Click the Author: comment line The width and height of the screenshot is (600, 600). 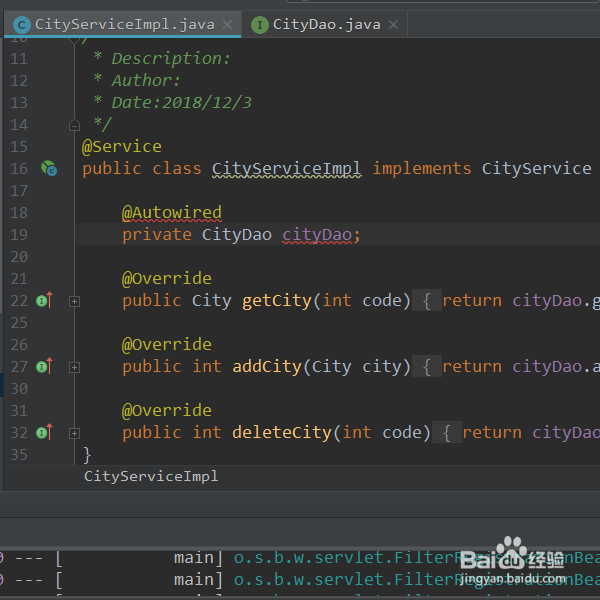[137, 81]
